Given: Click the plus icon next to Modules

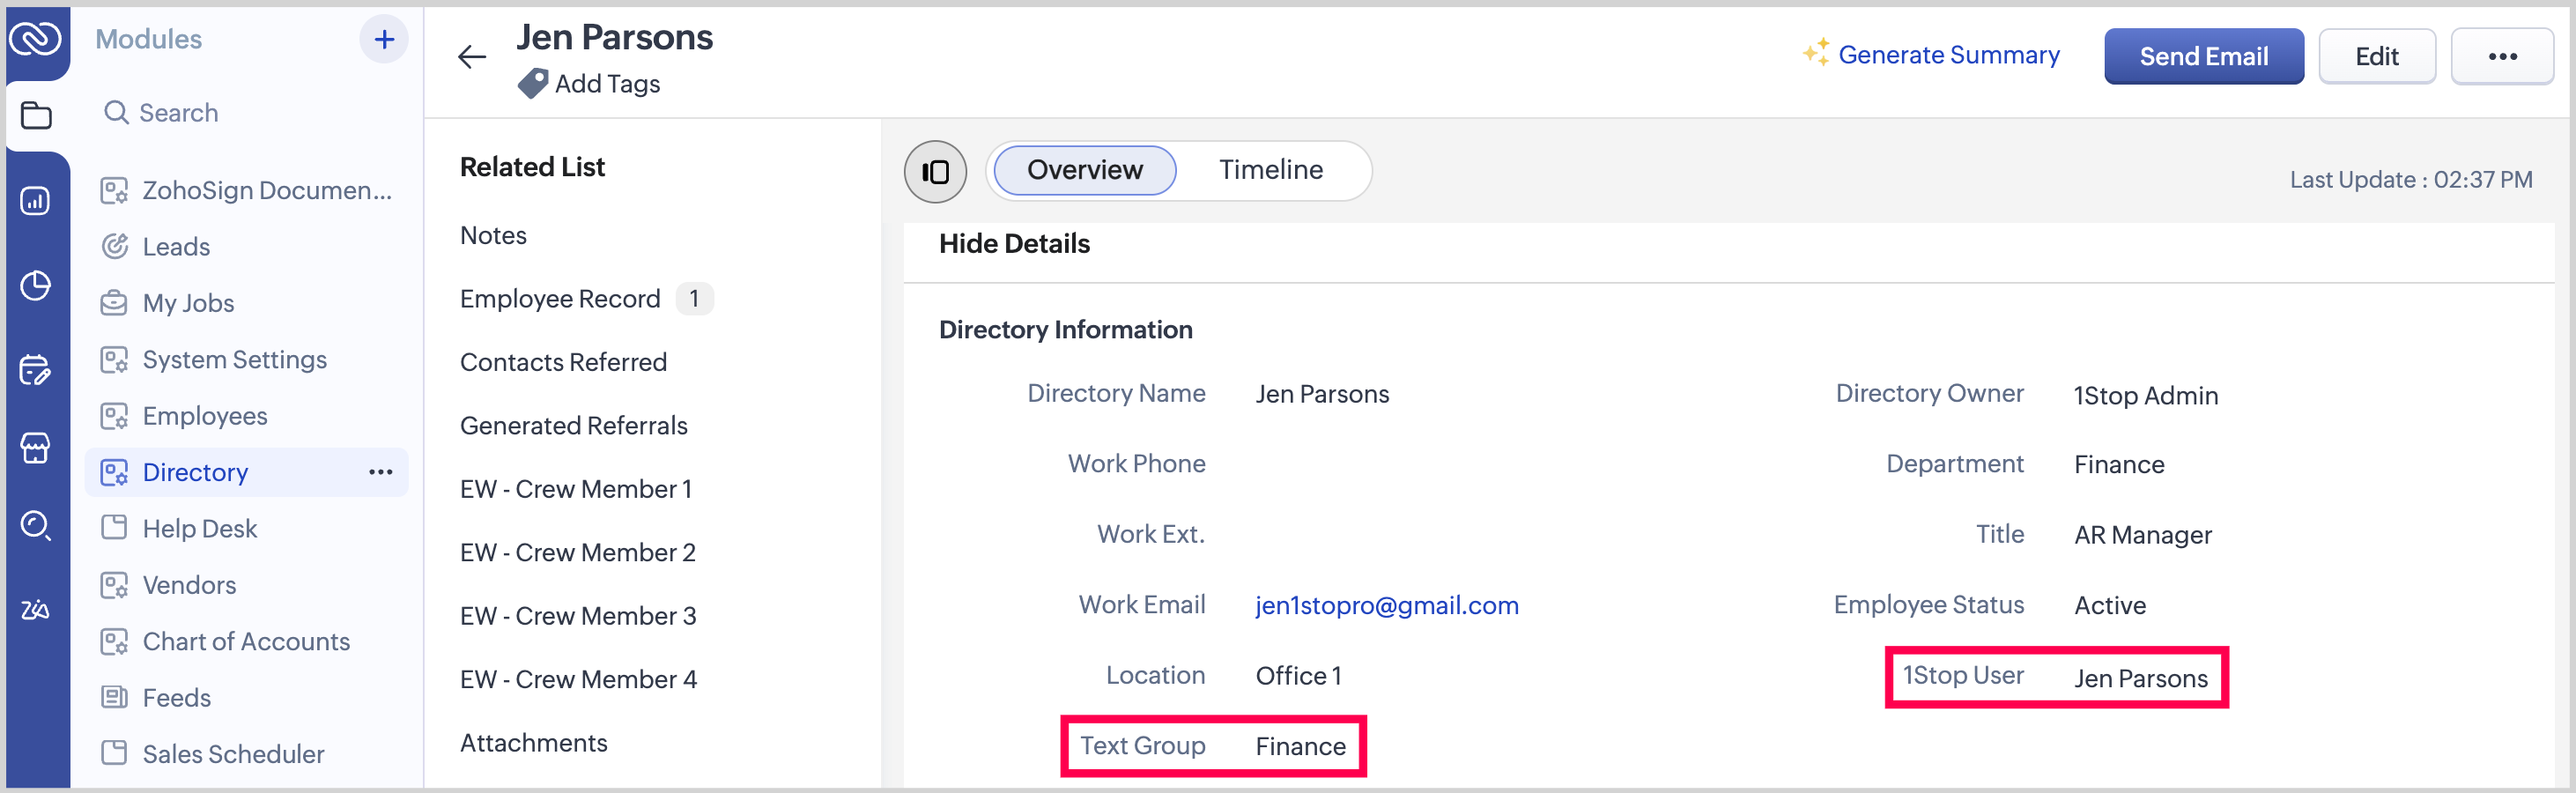Looking at the screenshot, I should pos(384,40).
